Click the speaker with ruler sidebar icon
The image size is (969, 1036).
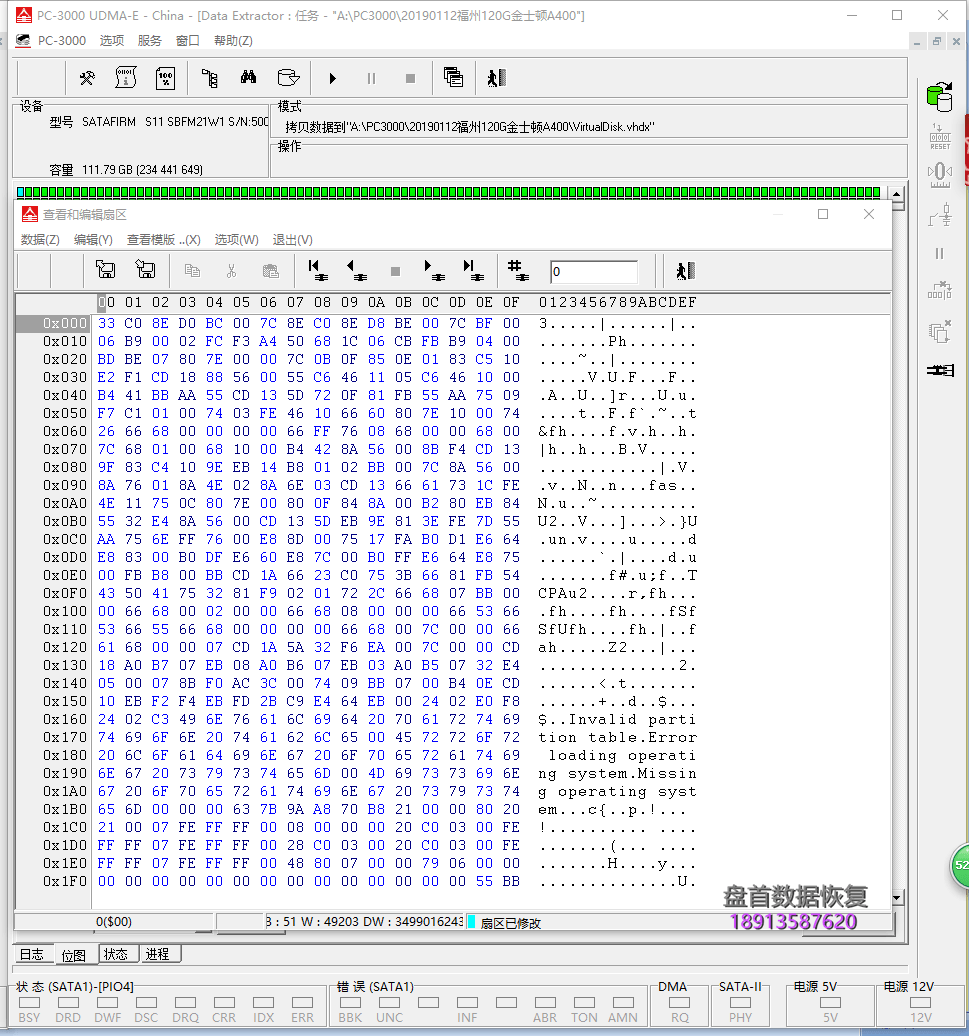(940, 176)
